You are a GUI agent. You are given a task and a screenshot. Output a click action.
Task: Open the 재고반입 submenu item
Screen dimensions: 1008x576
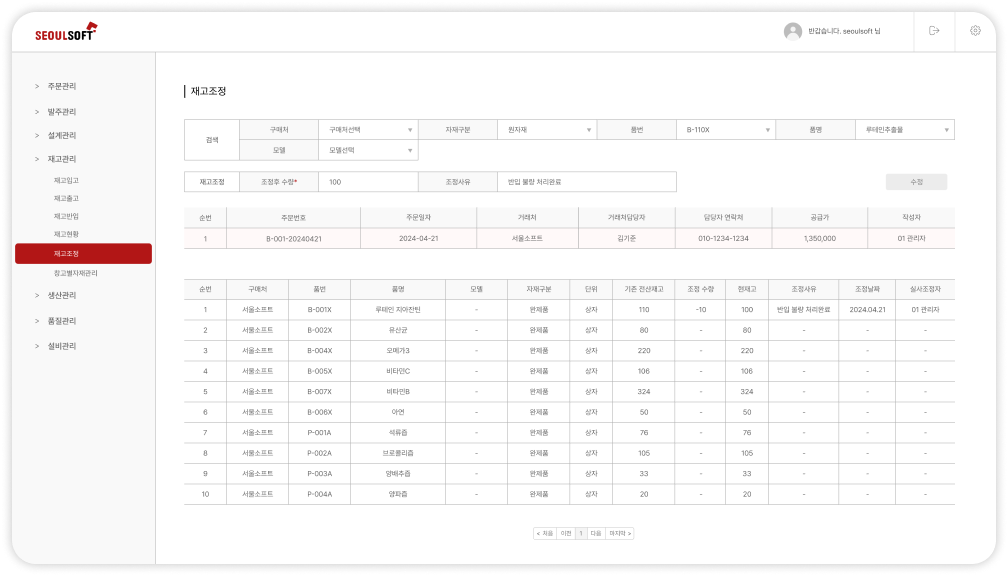coord(66,217)
